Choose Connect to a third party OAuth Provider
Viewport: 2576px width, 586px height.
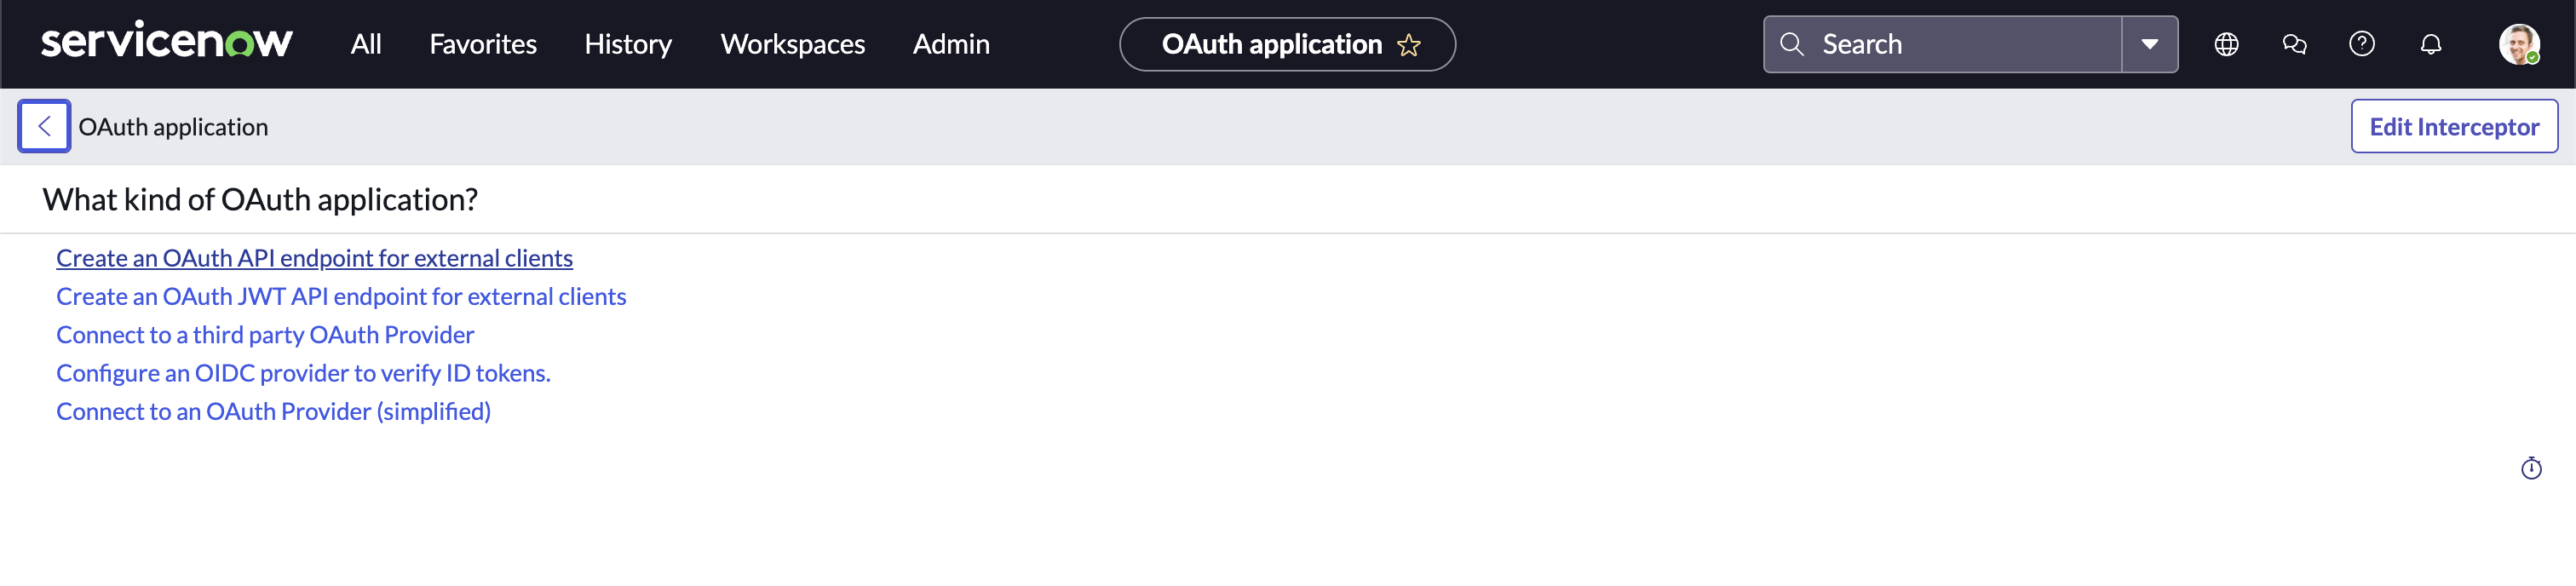tap(265, 334)
